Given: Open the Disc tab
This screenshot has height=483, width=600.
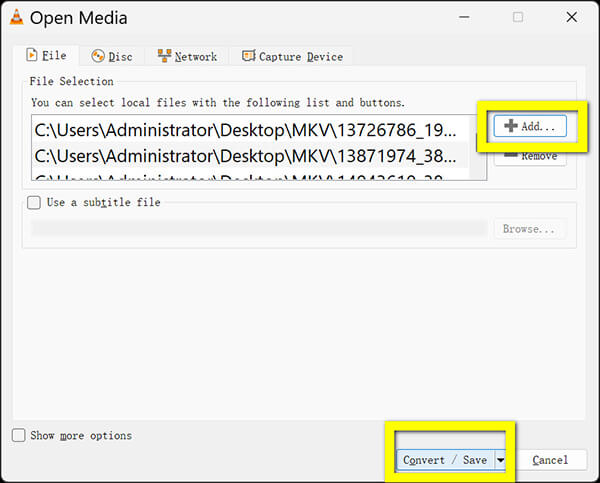Looking at the screenshot, I should (x=112, y=56).
